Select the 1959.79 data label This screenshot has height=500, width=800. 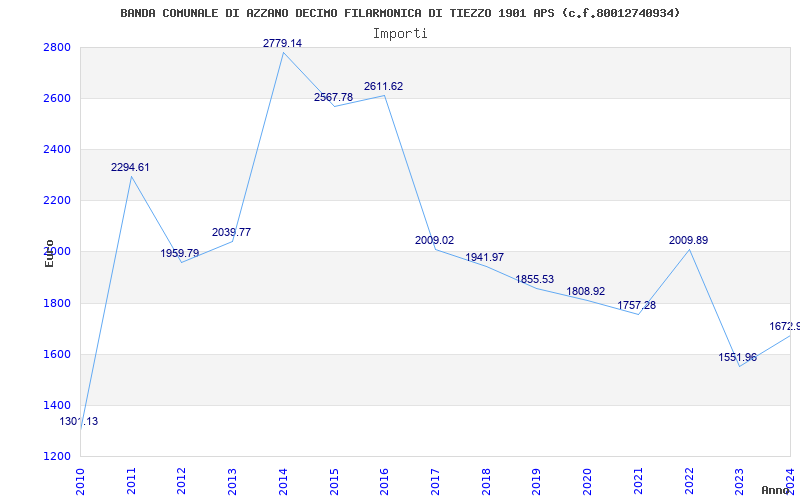[x=180, y=253]
